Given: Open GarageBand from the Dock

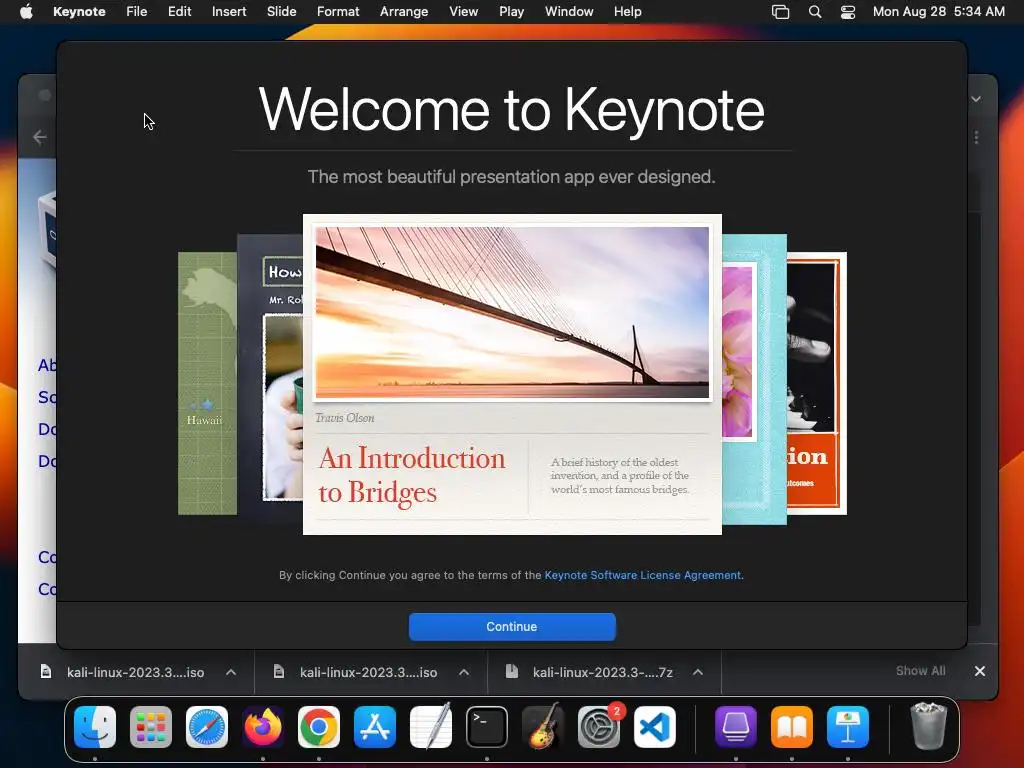Looking at the screenshot, I should 543,727.
